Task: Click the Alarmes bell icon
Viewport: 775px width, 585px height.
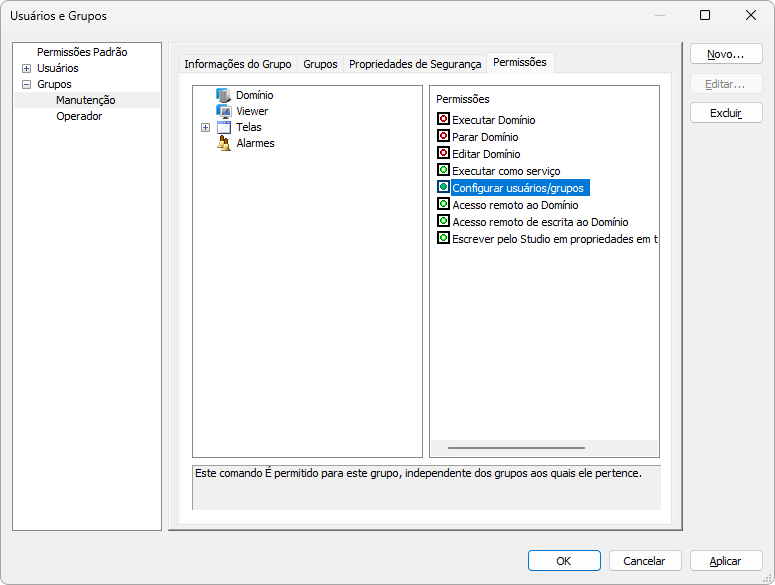Action: (224, 143)
